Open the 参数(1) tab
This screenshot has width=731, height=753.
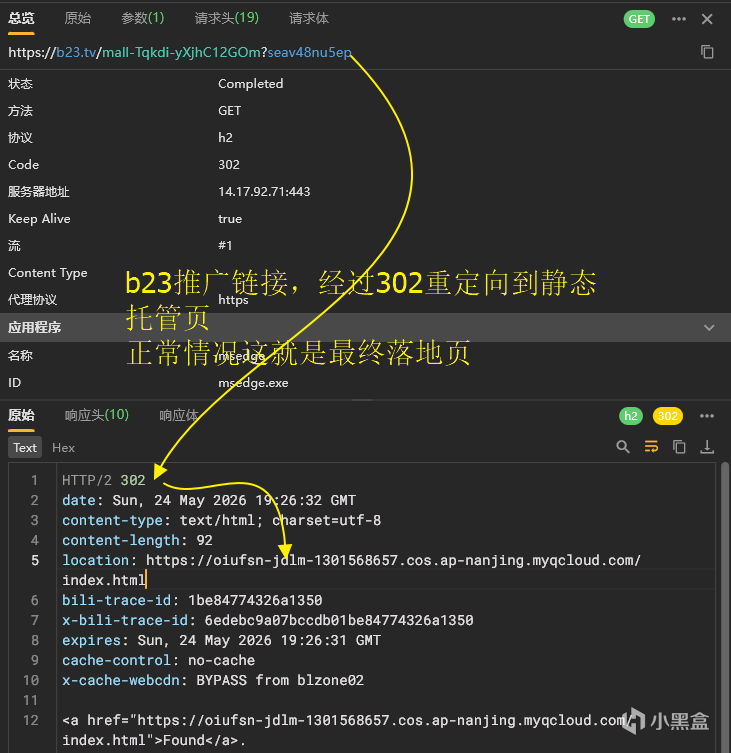coord(143,19)
